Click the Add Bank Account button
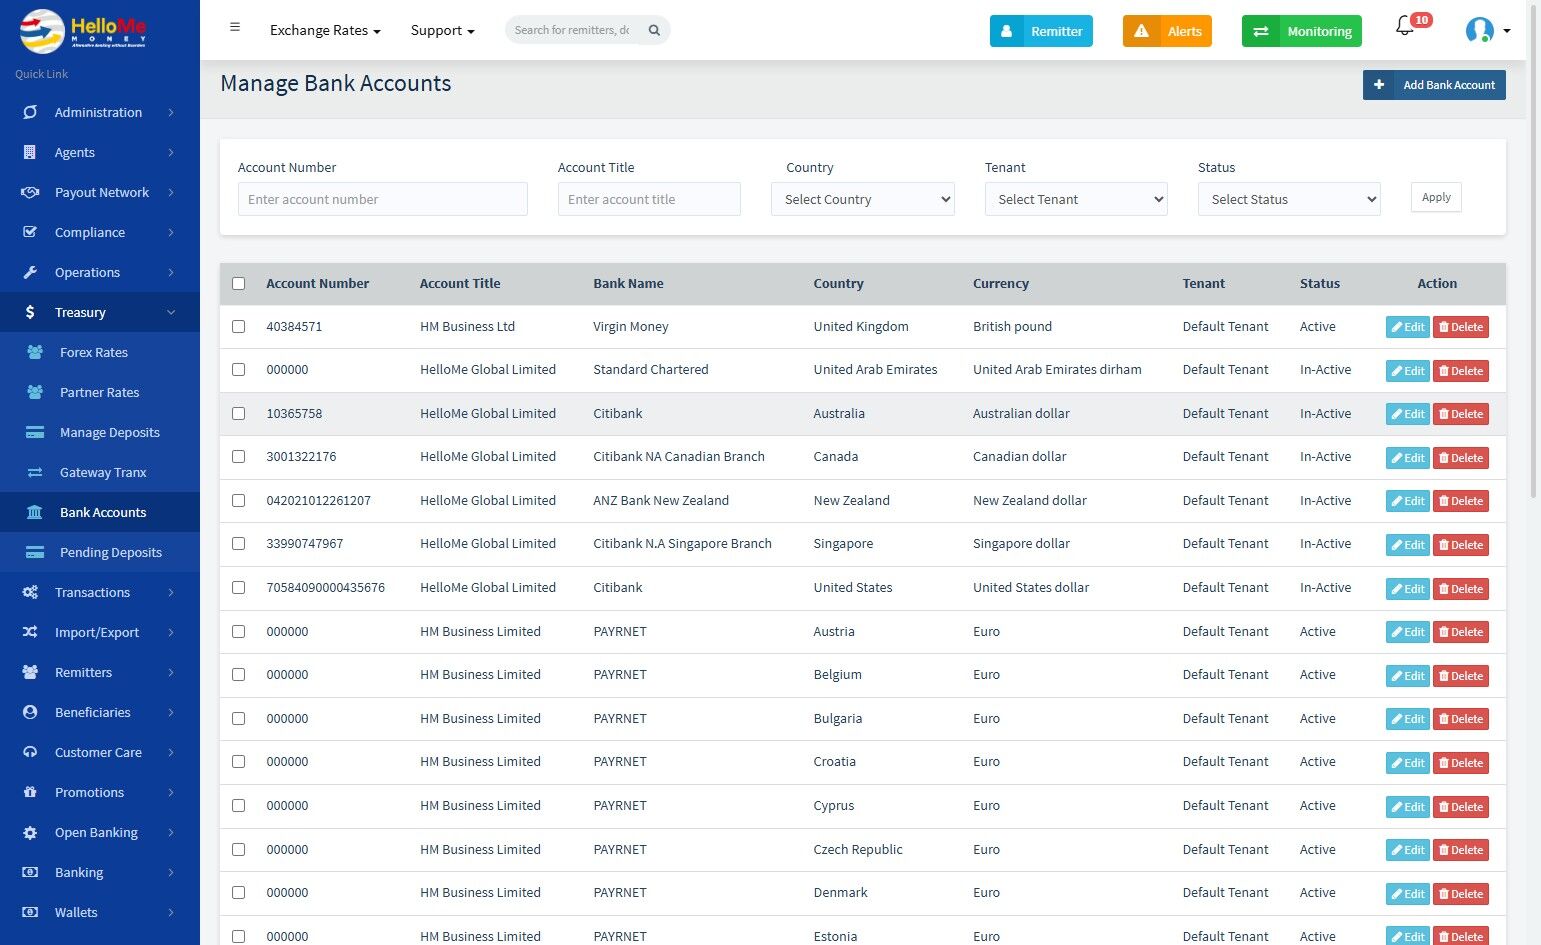1541x945 pixels. pyautogui.click(x=1434, y=85)
